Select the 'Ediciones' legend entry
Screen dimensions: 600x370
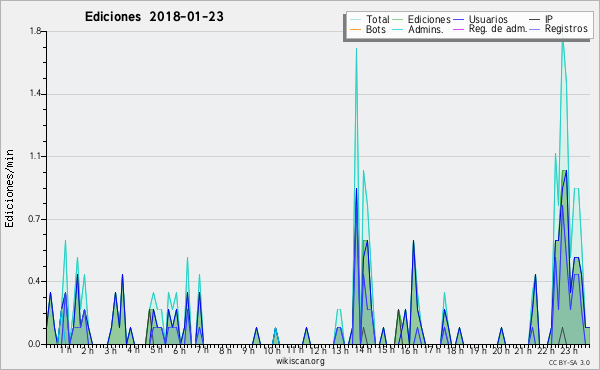pyautogui.click(x=429, y=19)
